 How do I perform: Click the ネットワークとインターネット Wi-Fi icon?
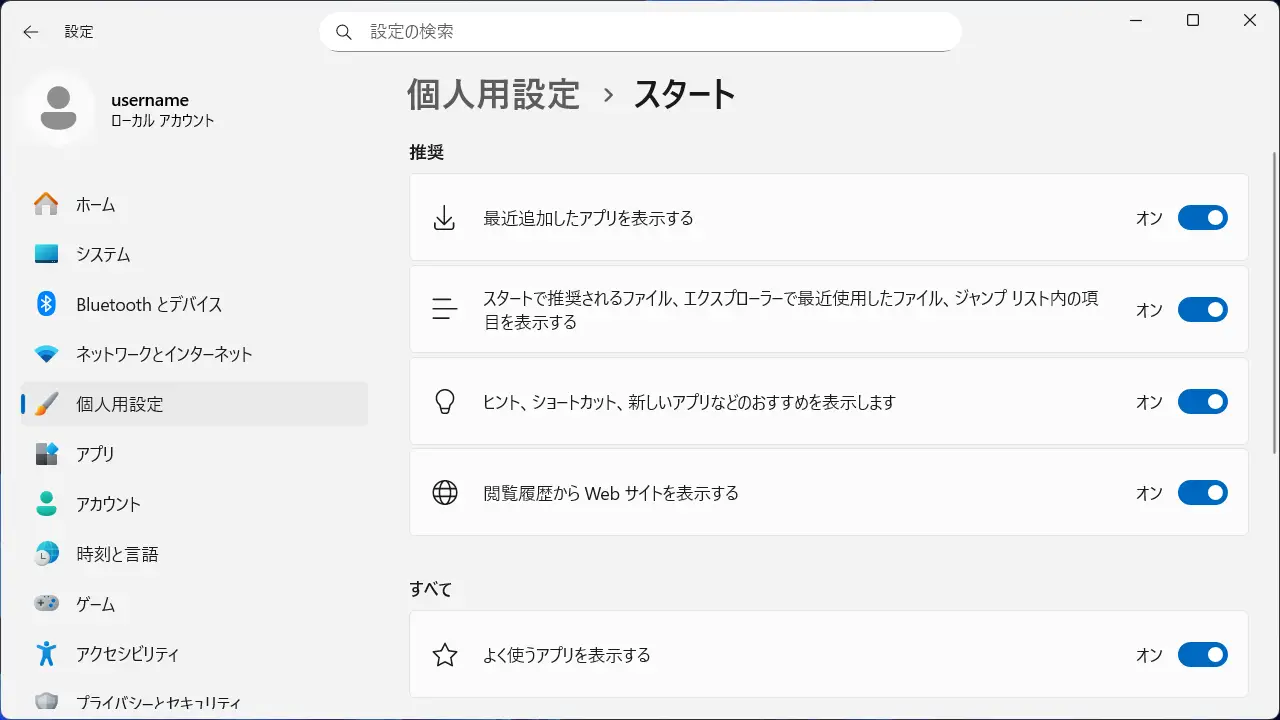[46, 354]
